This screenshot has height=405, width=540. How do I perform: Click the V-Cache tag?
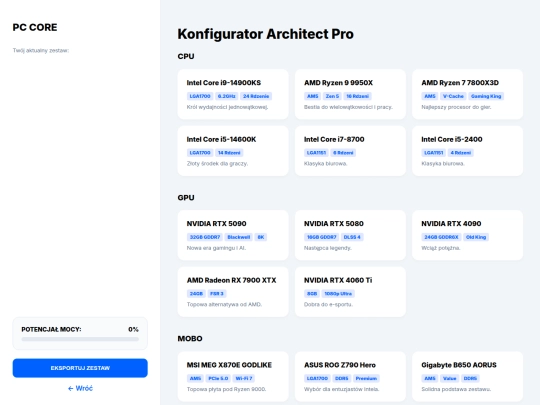tap(453, 96)
